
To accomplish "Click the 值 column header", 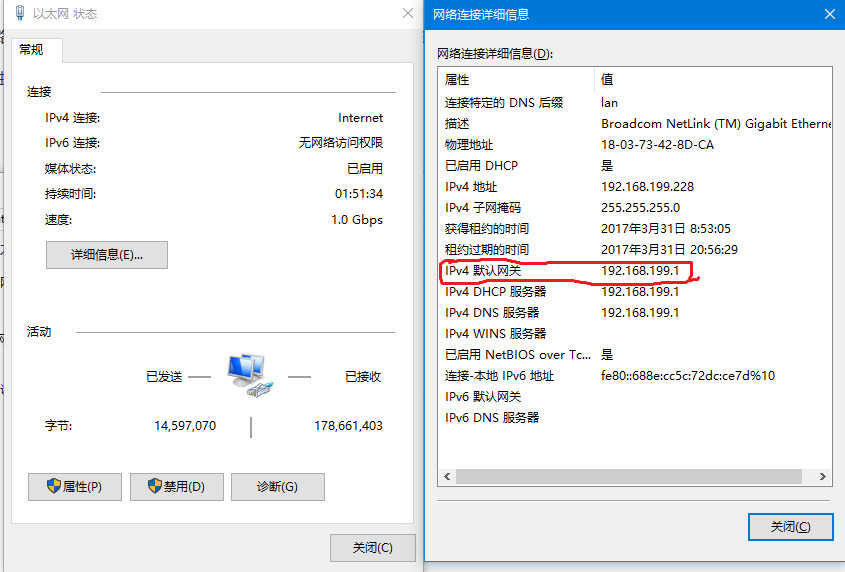I will (607, 80).
